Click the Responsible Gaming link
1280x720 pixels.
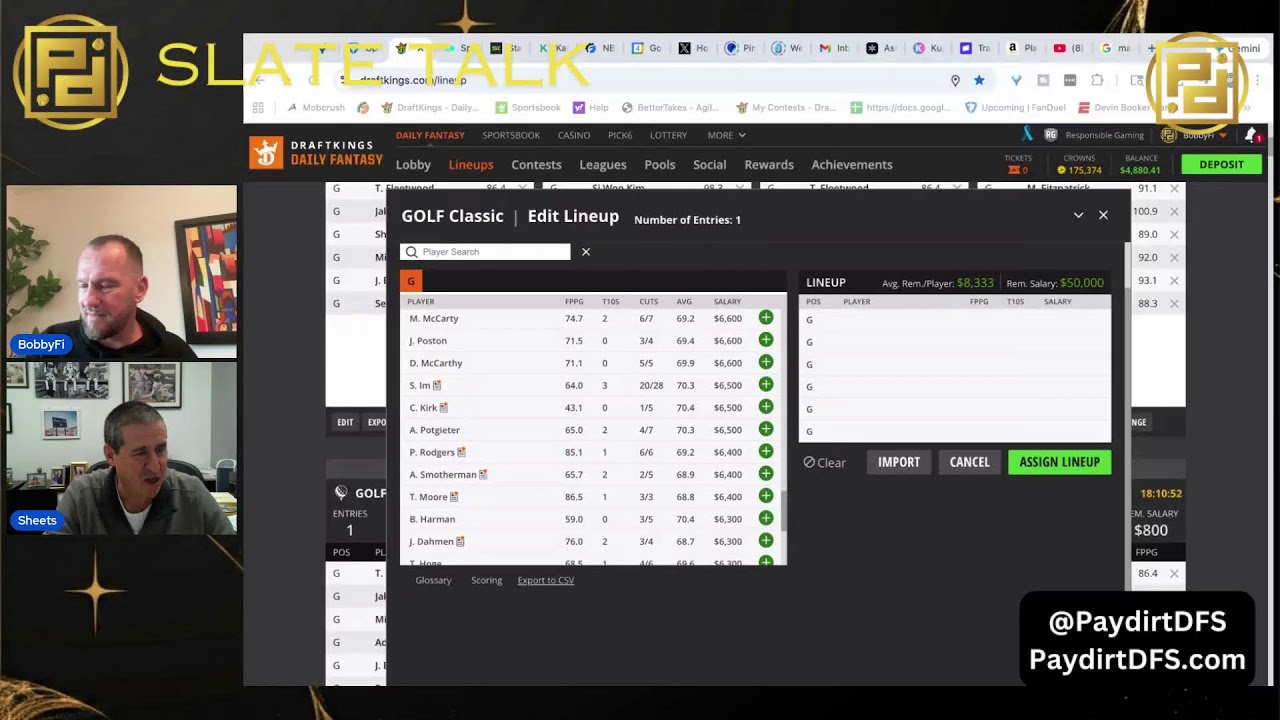pyautogui.click(x=1104, y=135)
